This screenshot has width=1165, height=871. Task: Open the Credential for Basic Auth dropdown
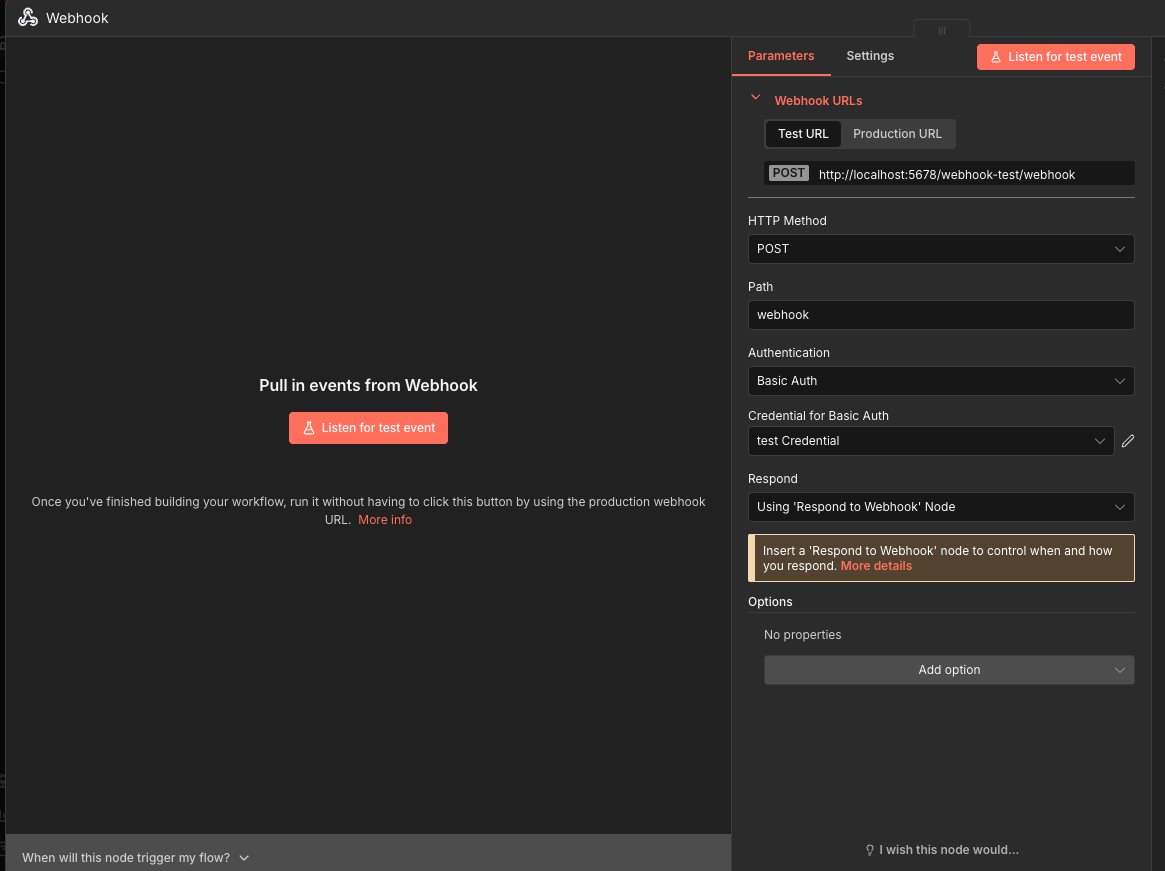[x=930, y=441]
